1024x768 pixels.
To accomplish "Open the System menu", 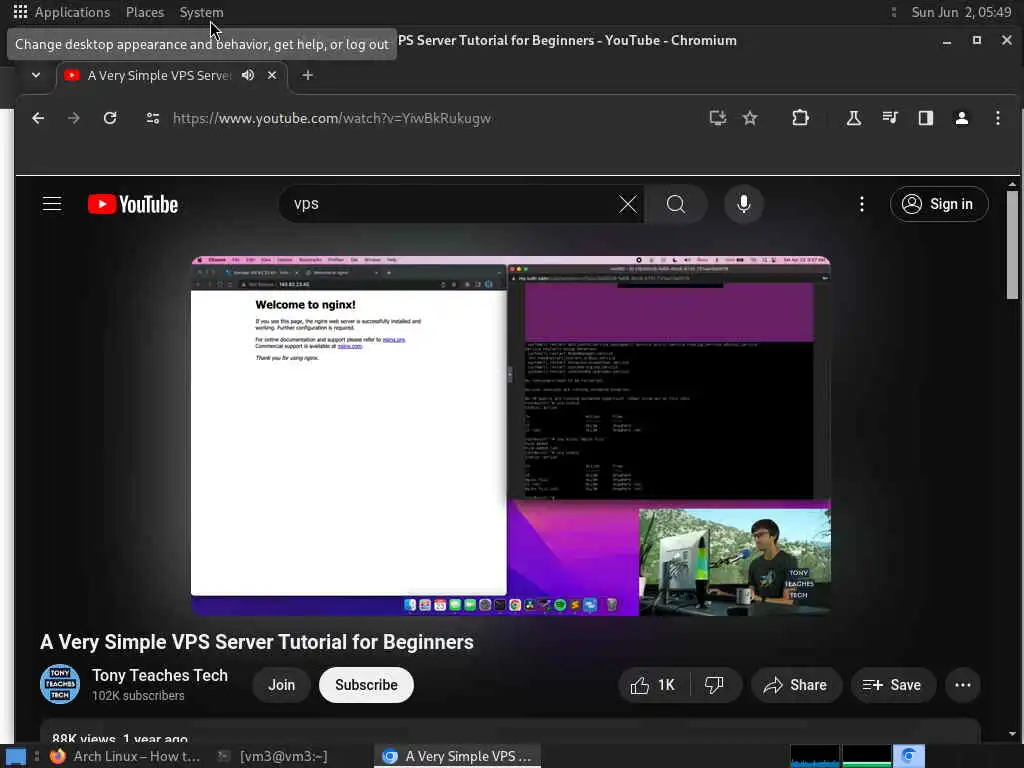I will point(201,12).
